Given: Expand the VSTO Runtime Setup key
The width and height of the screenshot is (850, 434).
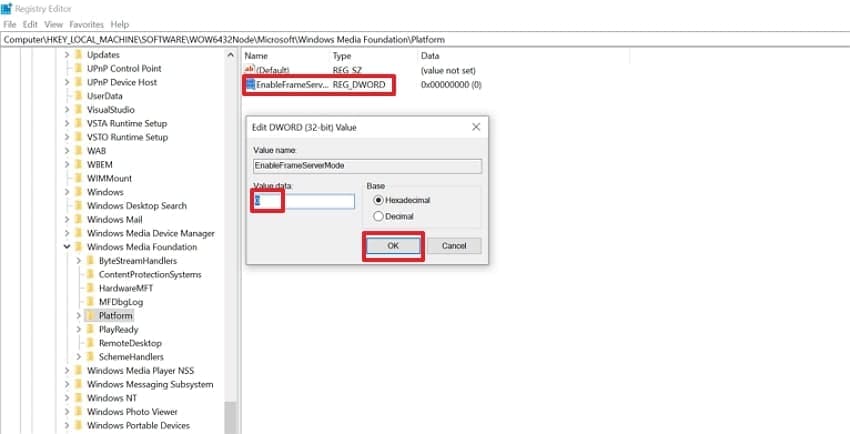Looking at the screenshot, I should (67, 137).
